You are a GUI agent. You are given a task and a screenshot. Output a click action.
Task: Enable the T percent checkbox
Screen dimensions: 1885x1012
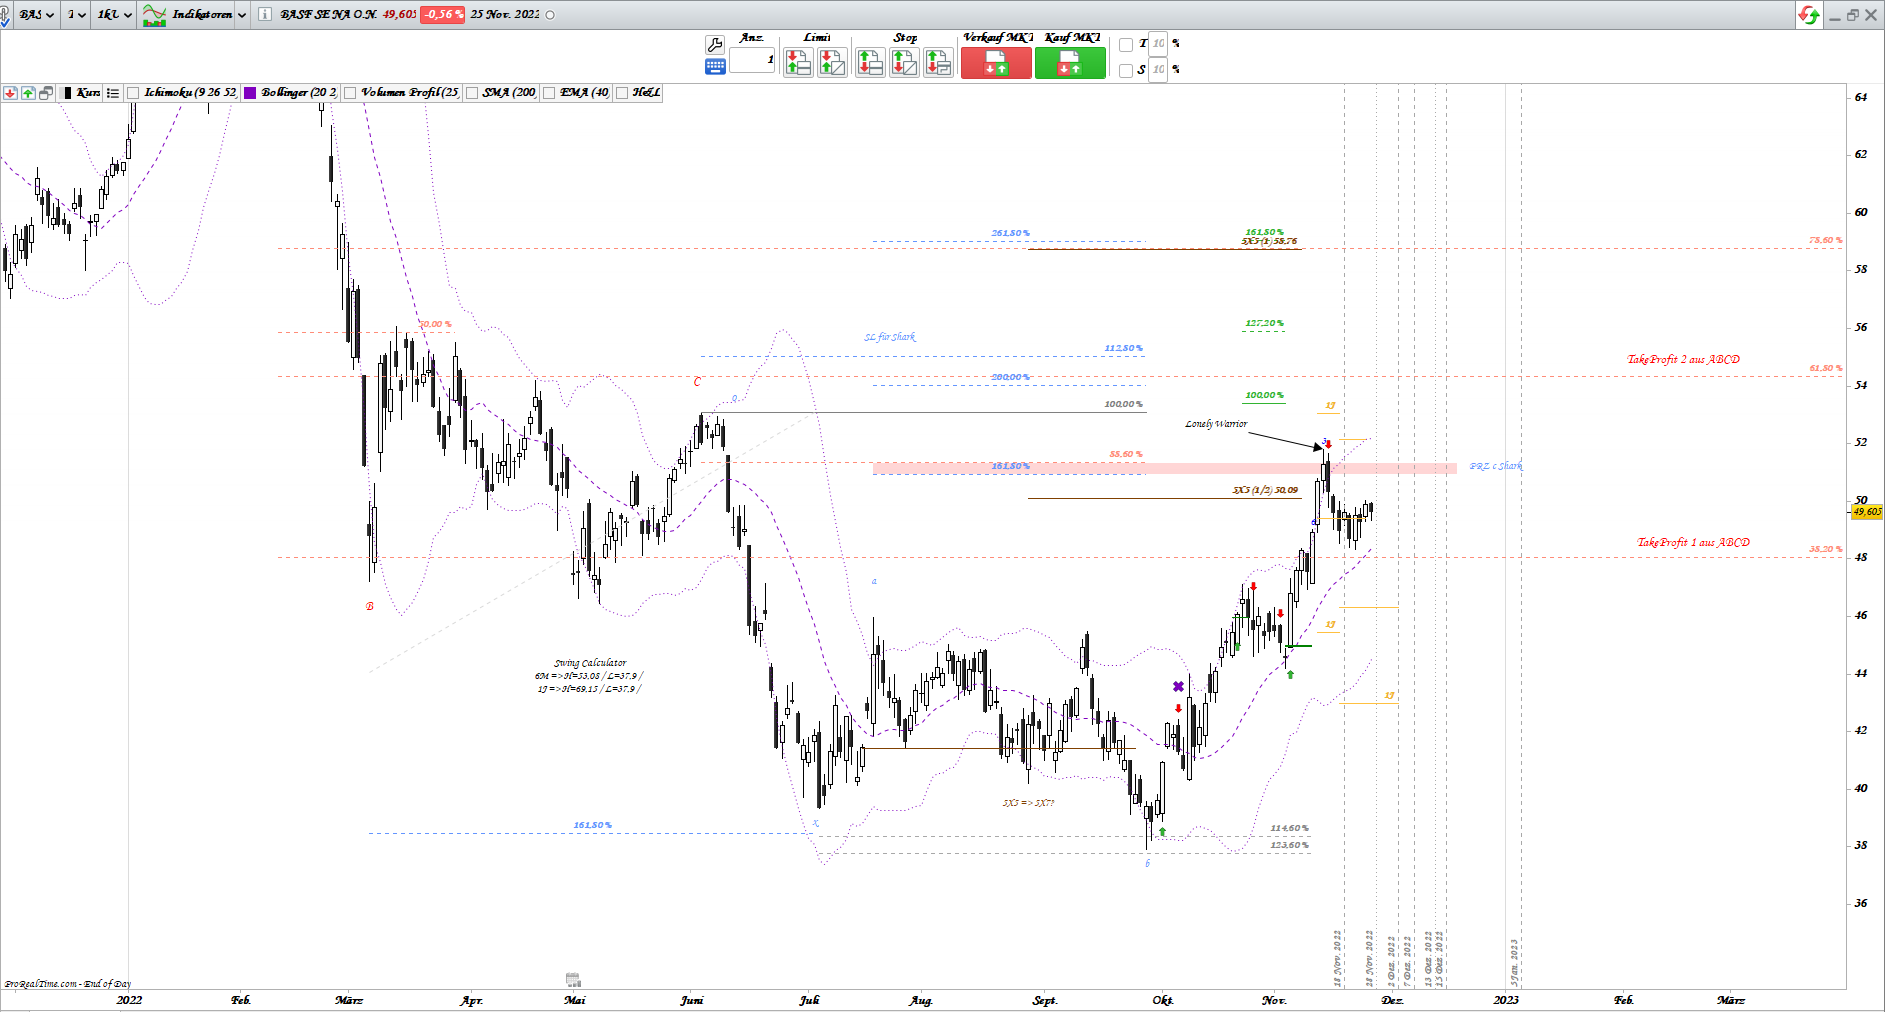tap(1126, 44)
